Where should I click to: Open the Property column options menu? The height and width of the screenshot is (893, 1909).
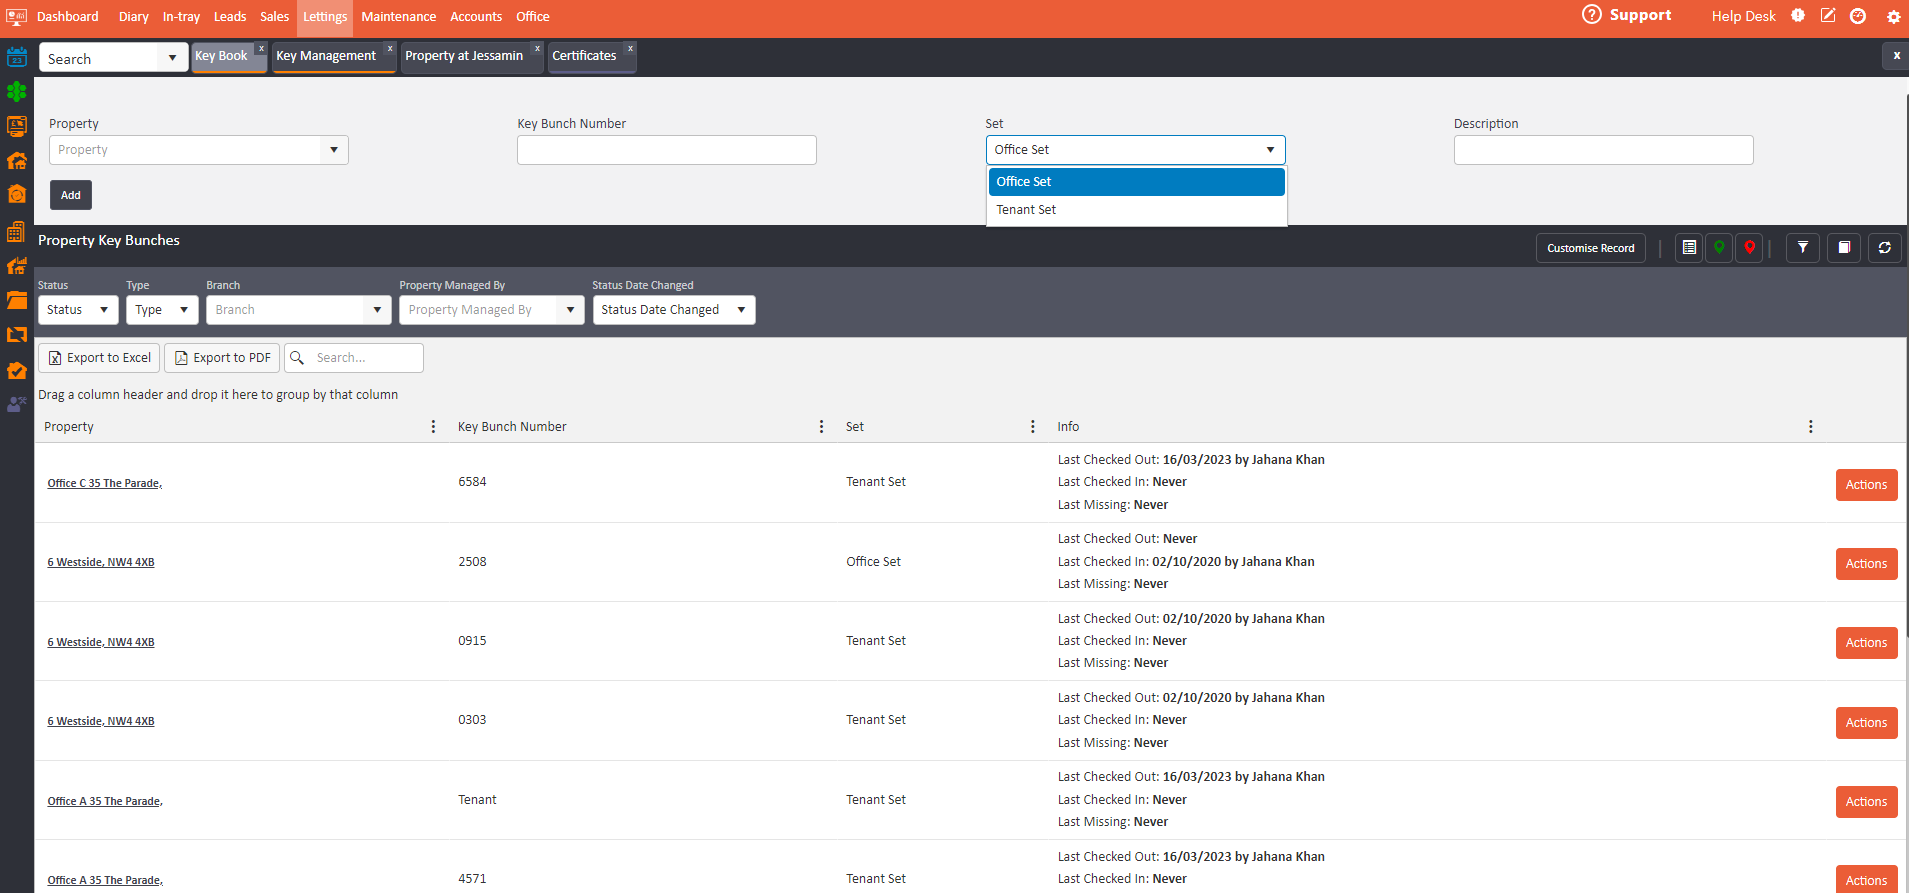point(433,427)
